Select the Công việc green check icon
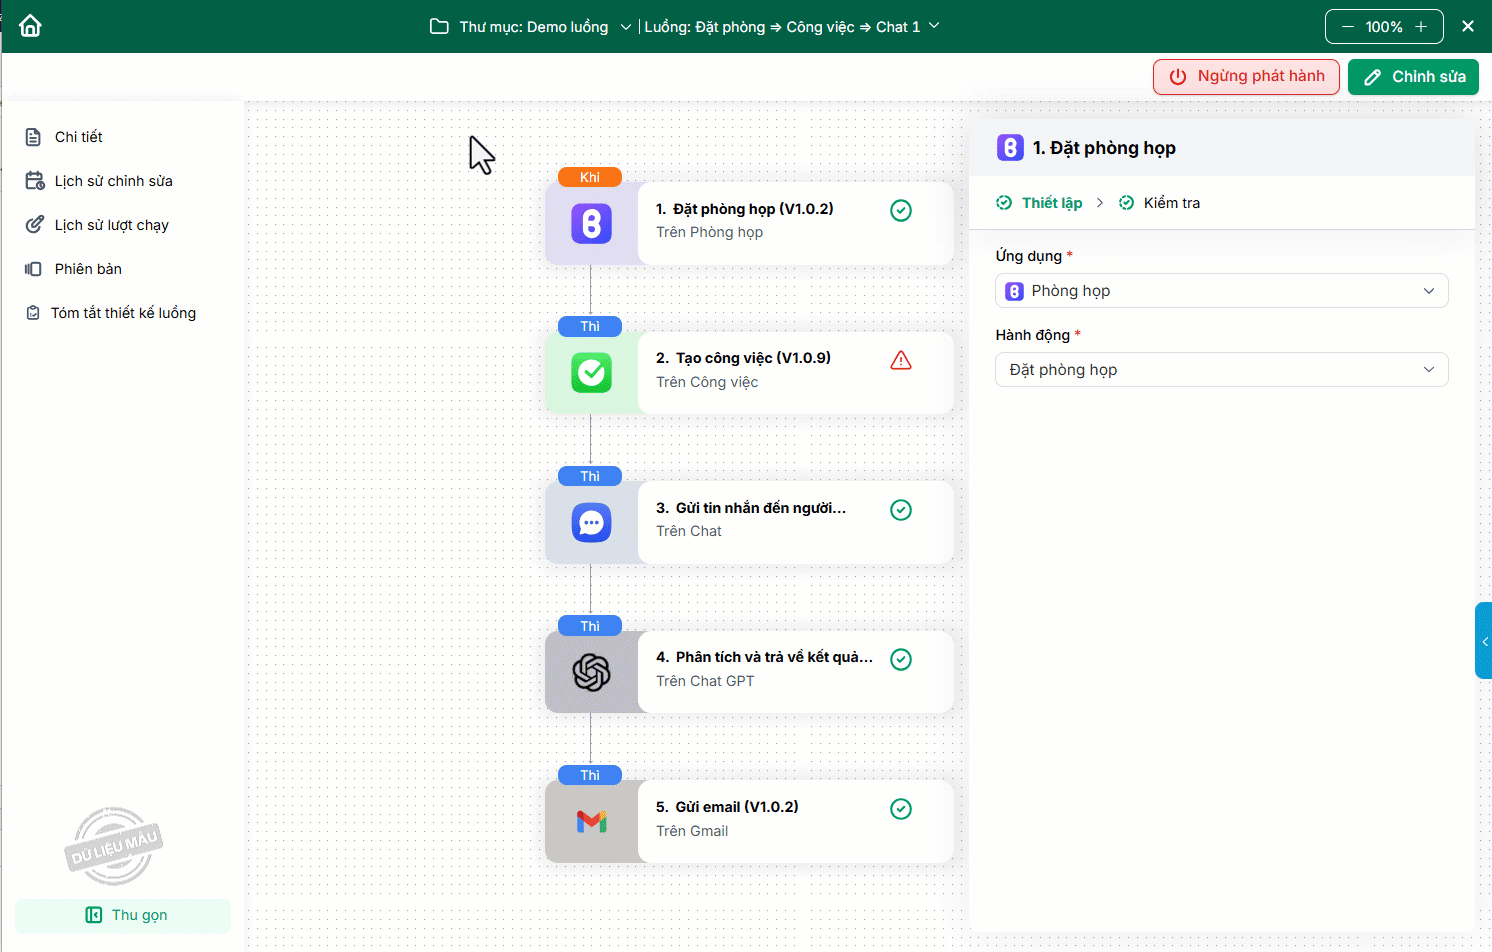The image size is (1492, 952). (591, 373)
